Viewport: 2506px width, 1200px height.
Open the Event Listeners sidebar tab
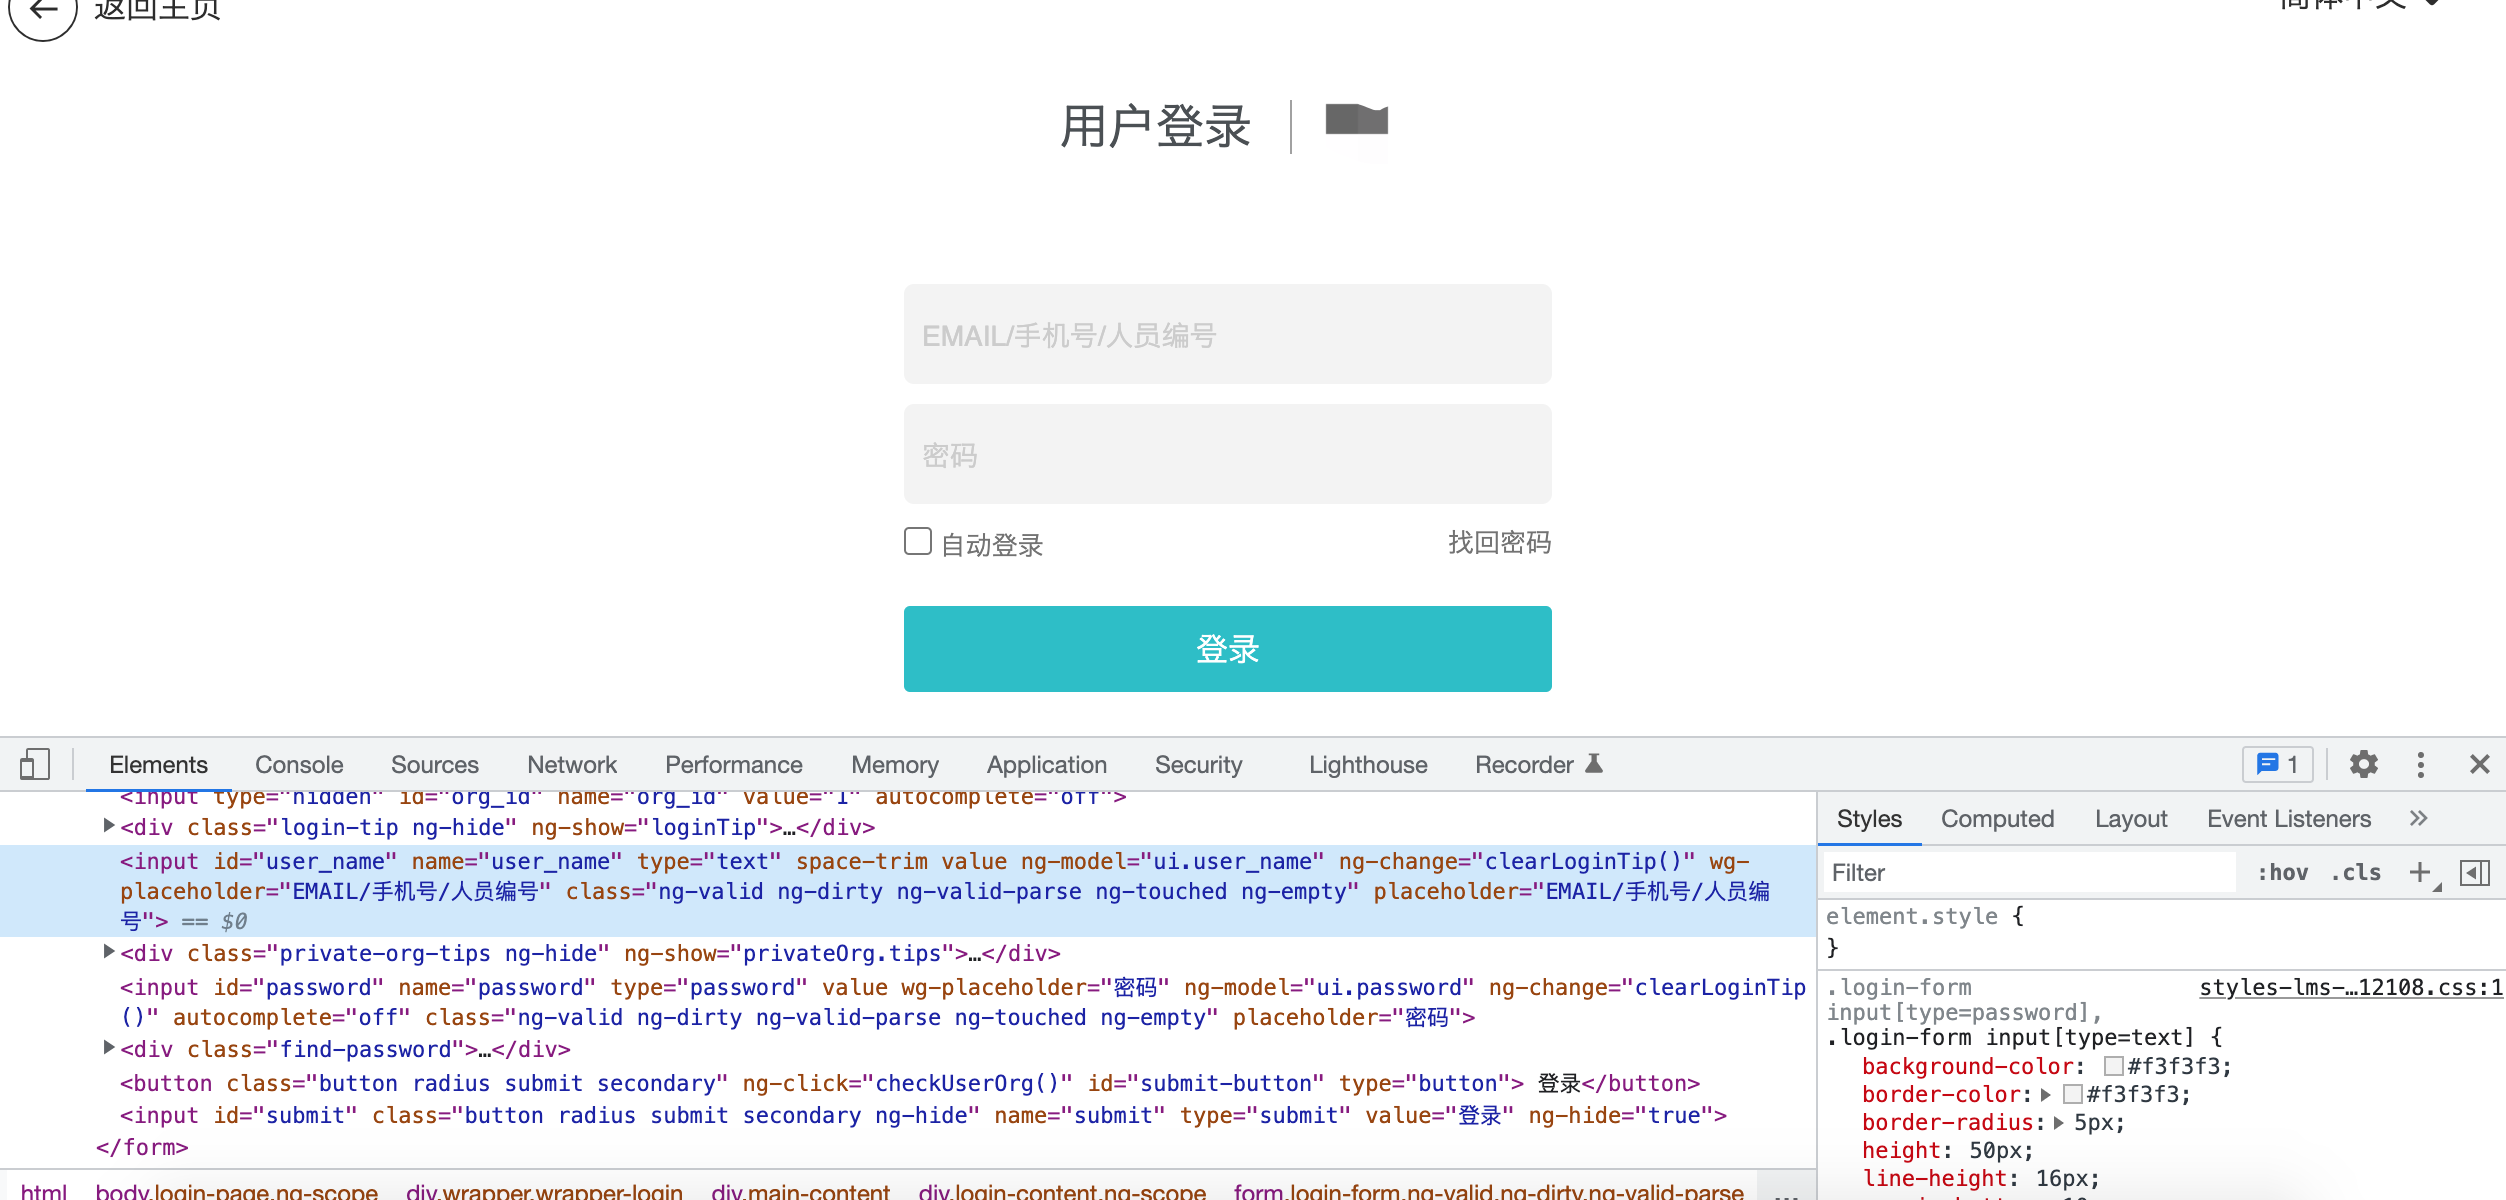[2289, 819]
